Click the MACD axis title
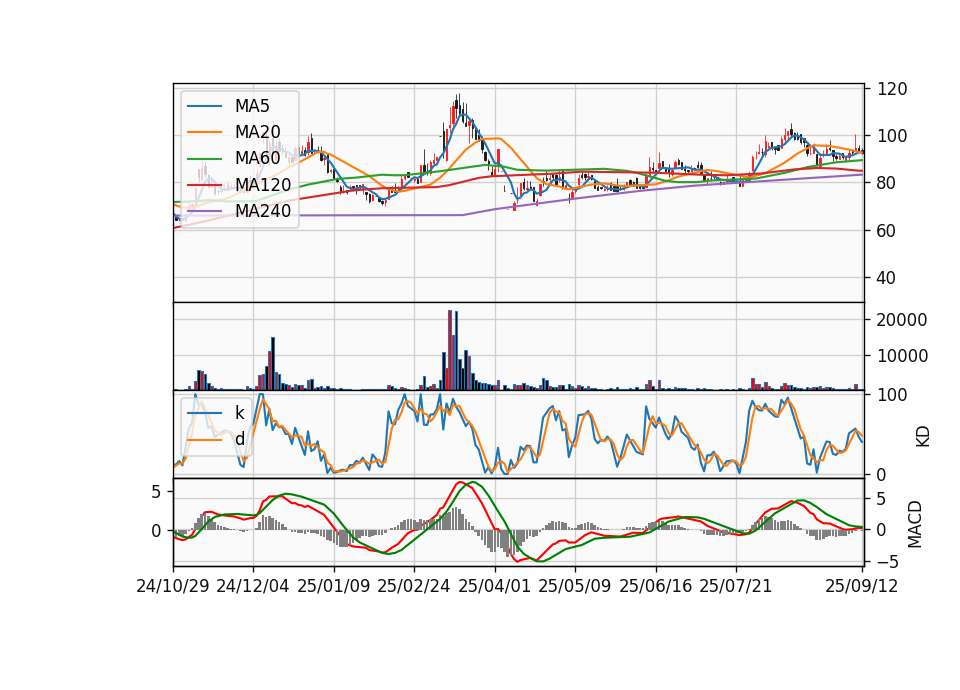This screenshot has height=690, width=960. (915, 524)
